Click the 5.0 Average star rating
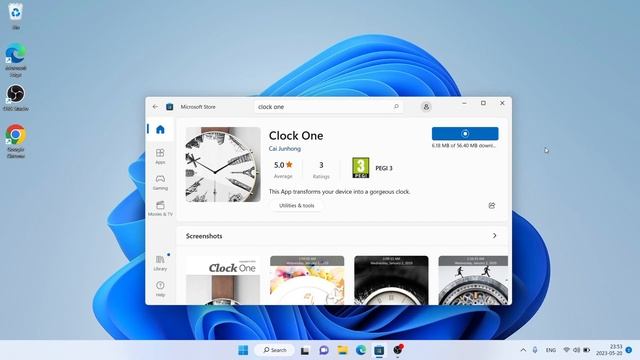Image resolution: width=640 pixels, height=360 pixels. click(x=283, y=169)
